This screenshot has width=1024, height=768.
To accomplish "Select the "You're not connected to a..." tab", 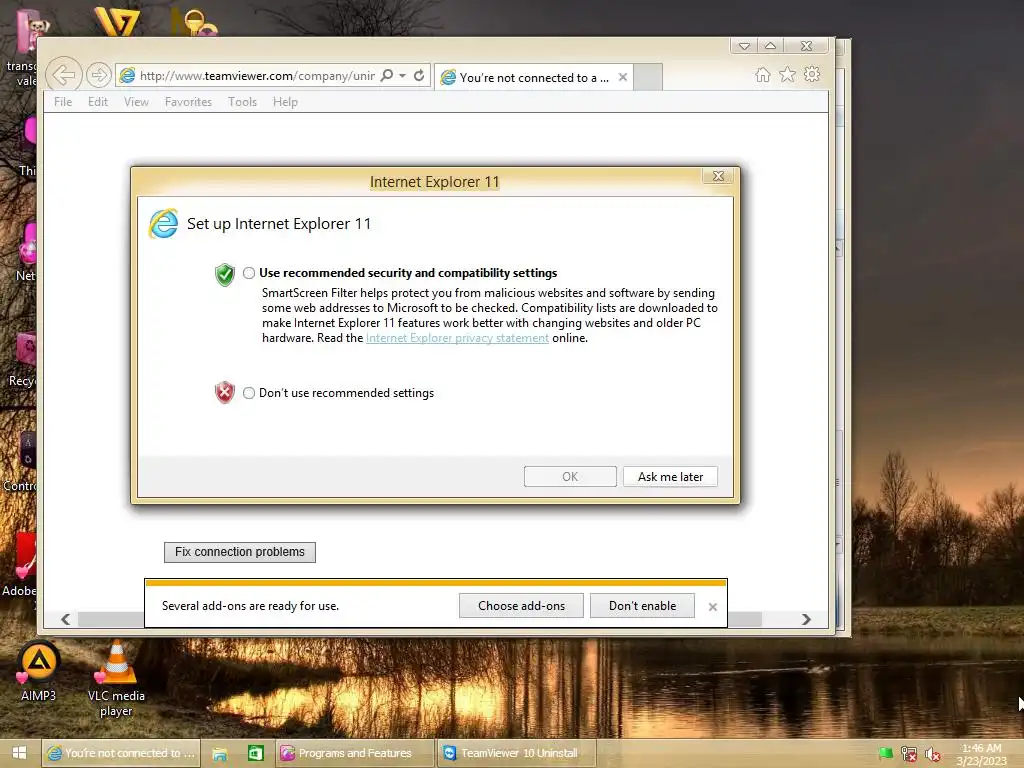I will click(534, 77).
